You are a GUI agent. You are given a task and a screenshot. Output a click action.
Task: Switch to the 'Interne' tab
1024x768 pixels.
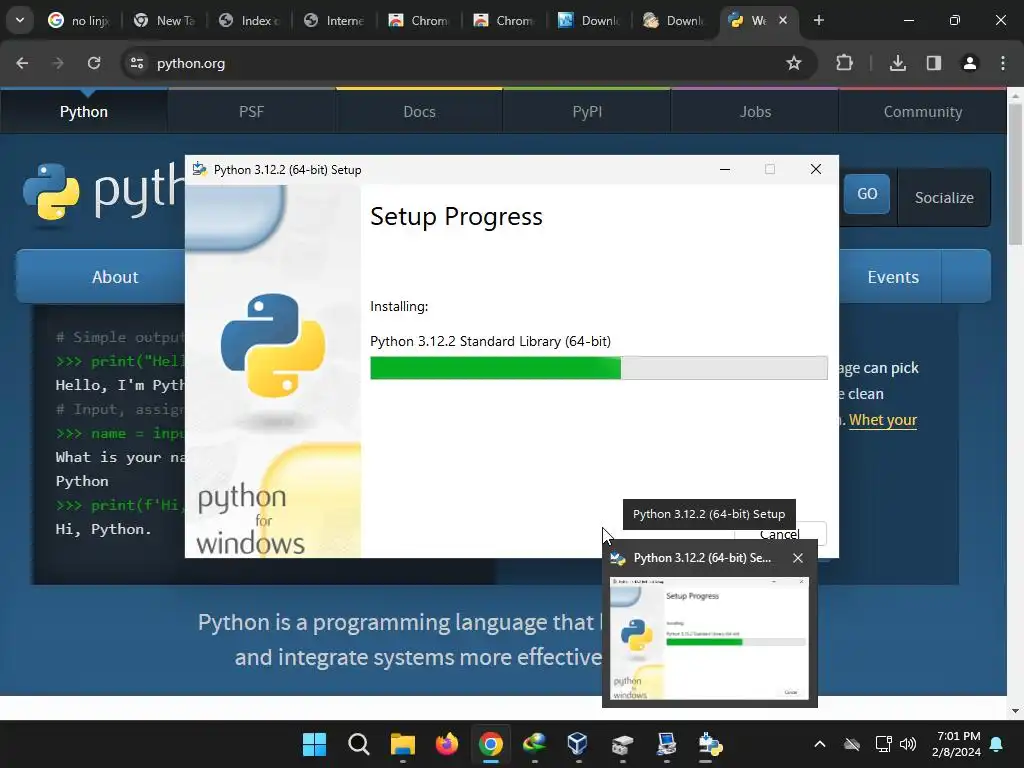334,20
